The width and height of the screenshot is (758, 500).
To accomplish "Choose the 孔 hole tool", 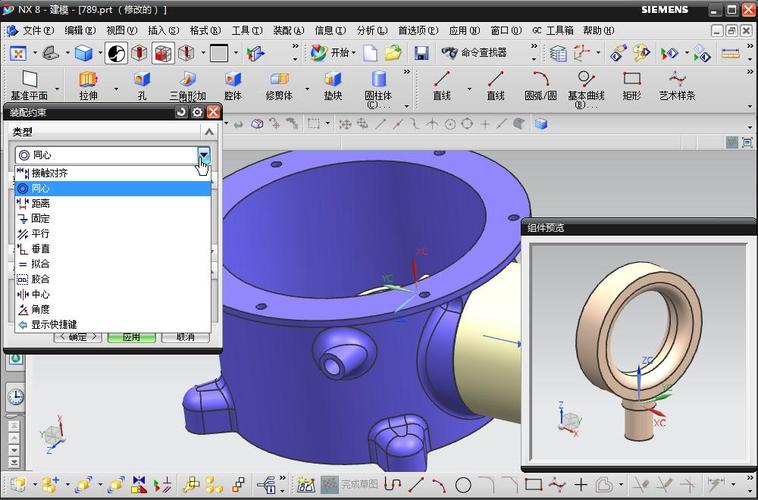I will tap(142, 85).
